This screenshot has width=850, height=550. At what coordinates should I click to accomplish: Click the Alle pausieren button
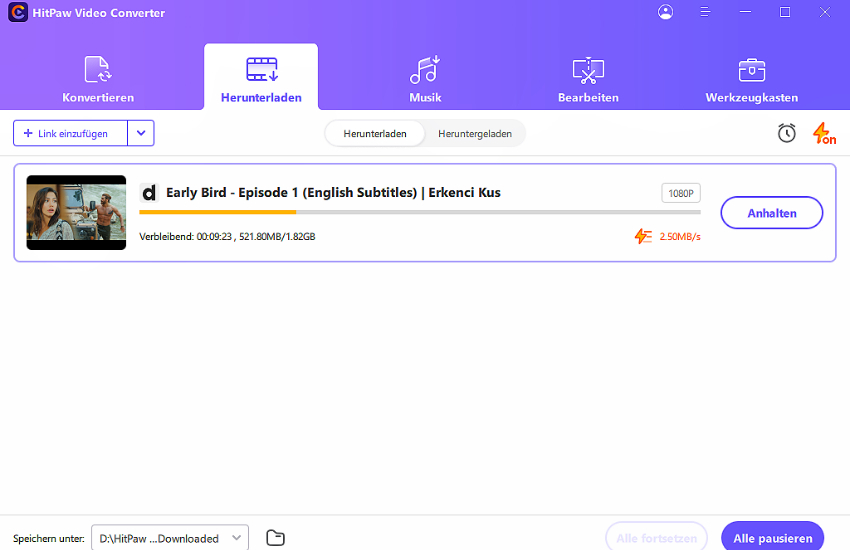point(772,537)
